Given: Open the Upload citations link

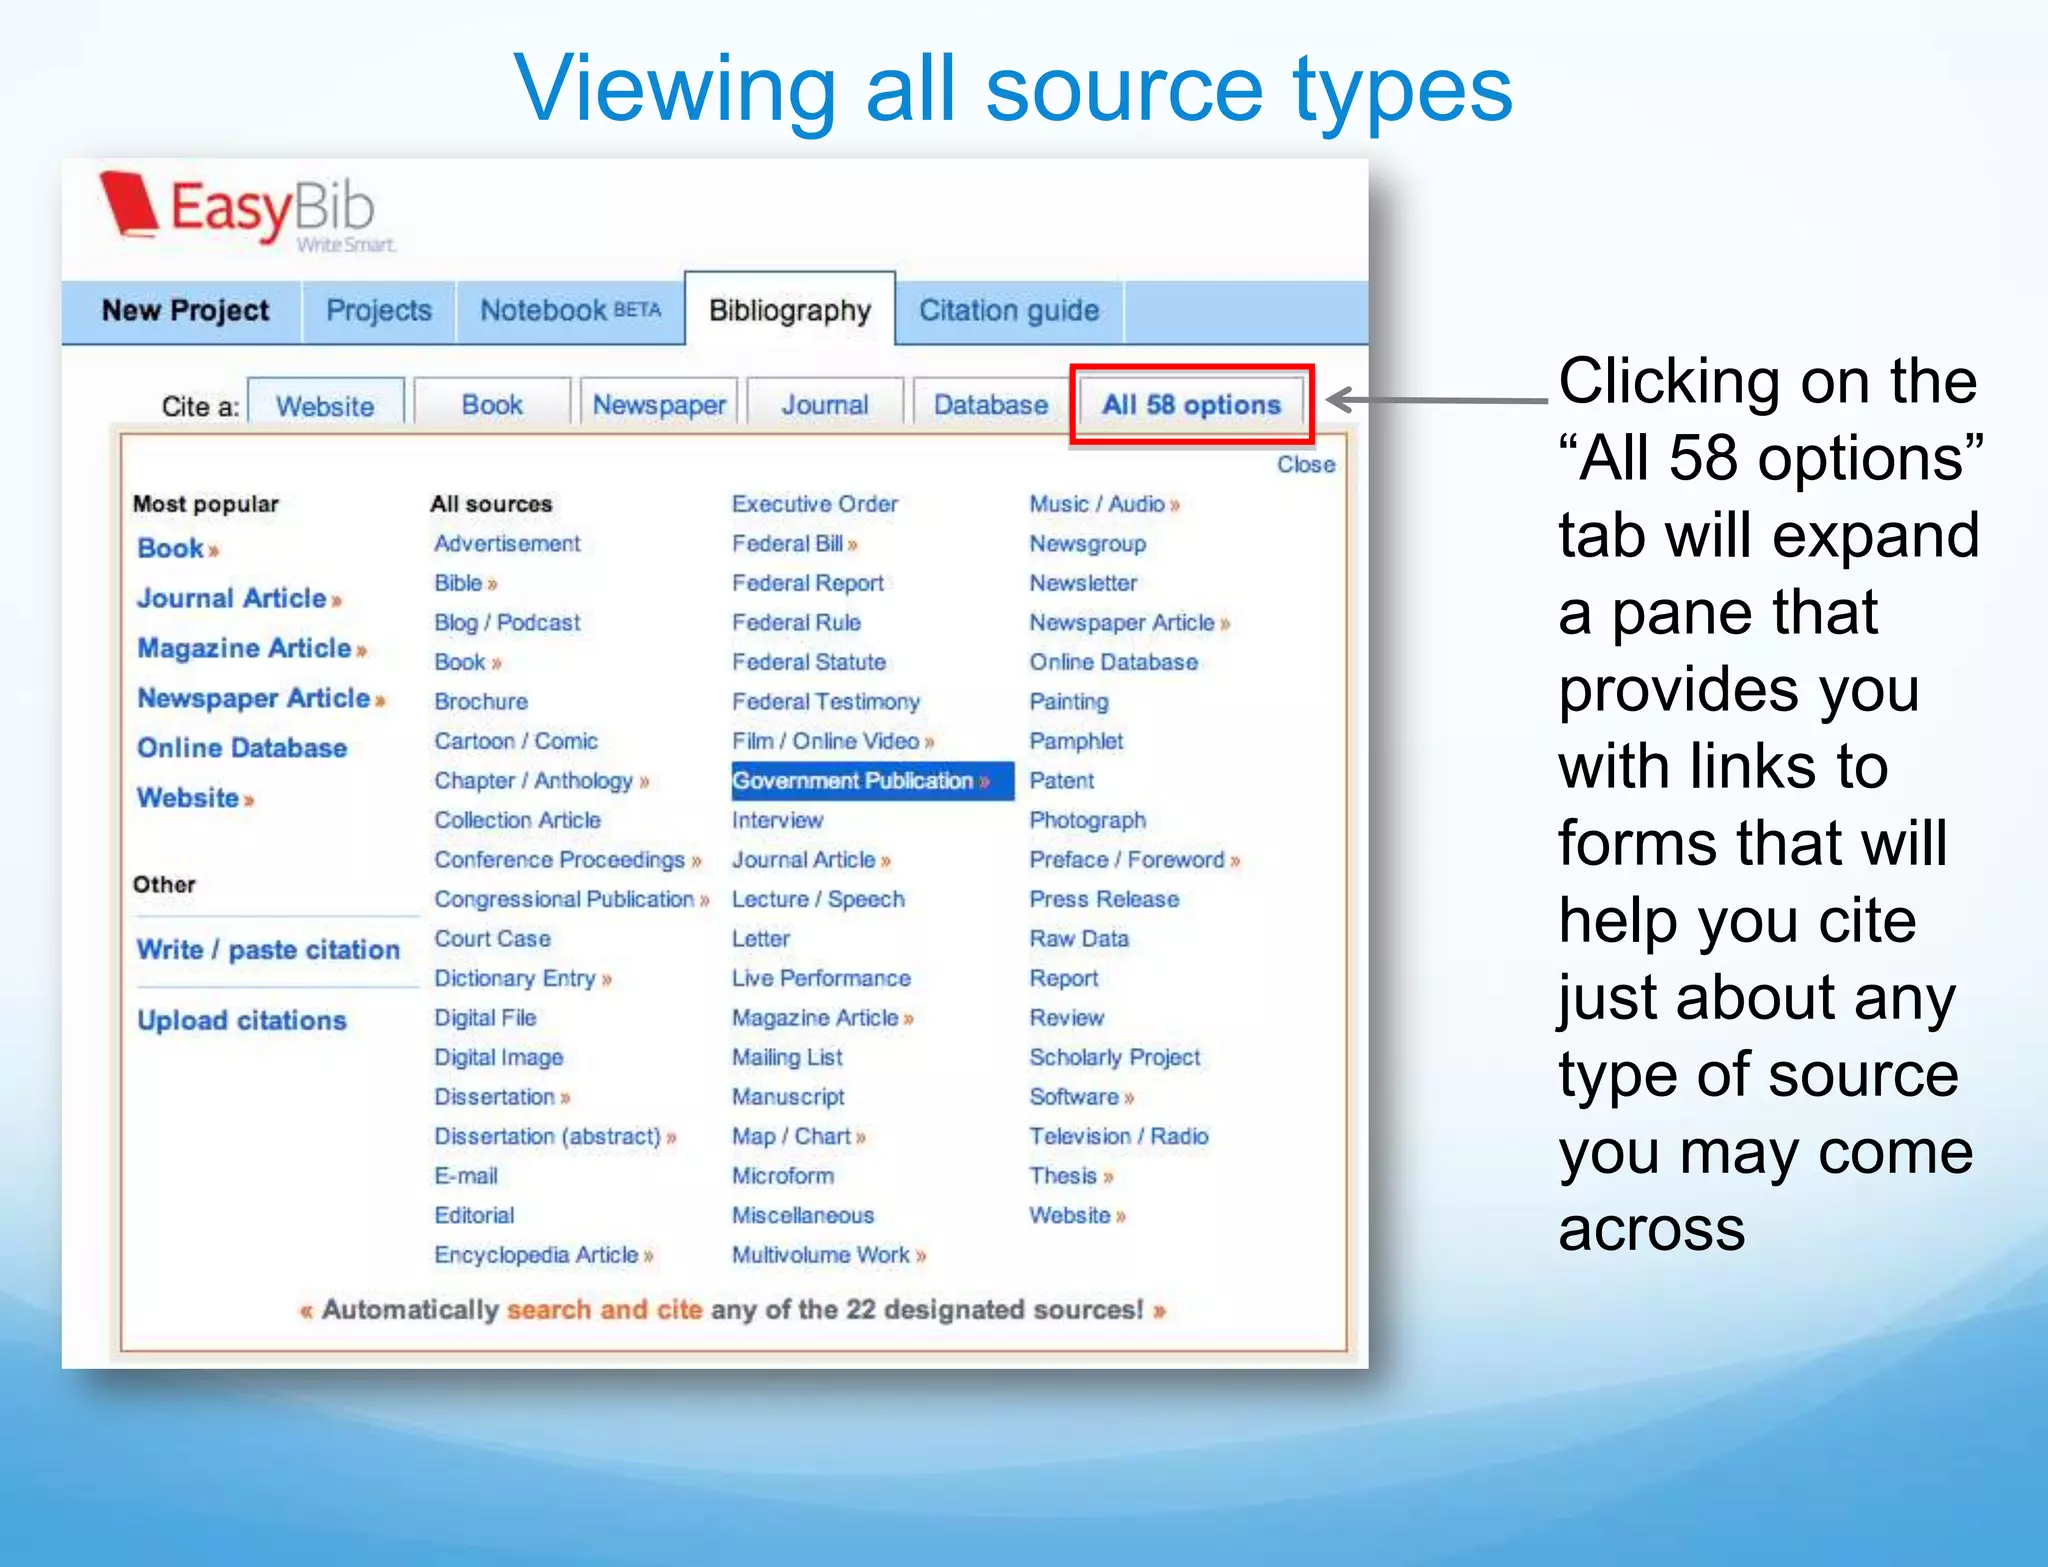Looking at the screenshot, I should coord(242,1021).
